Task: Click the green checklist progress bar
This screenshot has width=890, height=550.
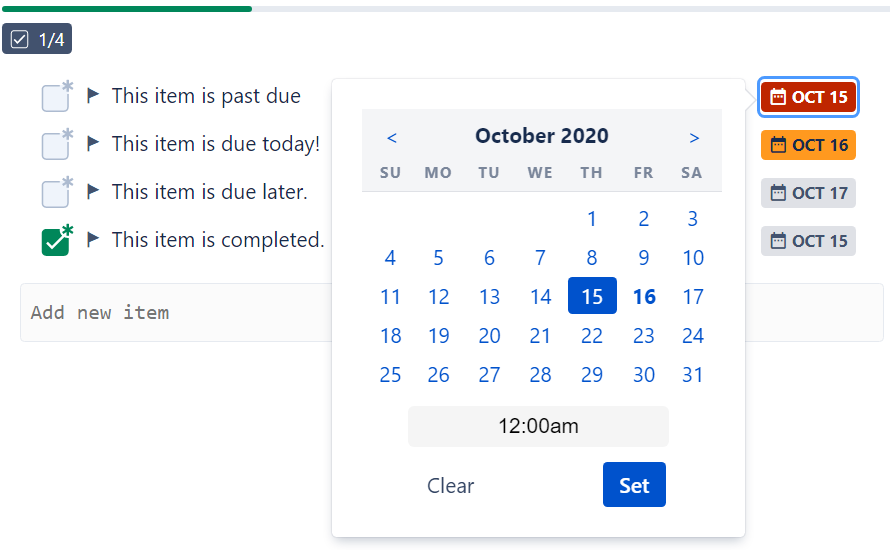Action: pos(126,9)
